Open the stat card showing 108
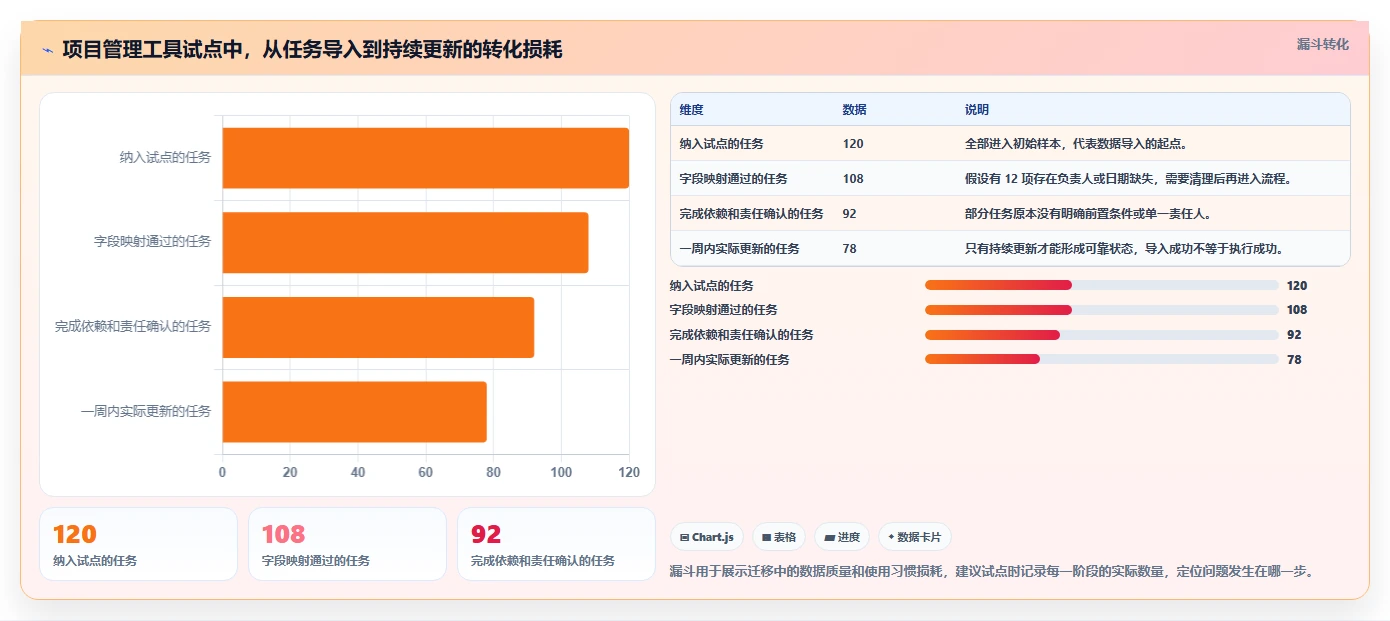The image size is (1390, 621). point(347,544)
